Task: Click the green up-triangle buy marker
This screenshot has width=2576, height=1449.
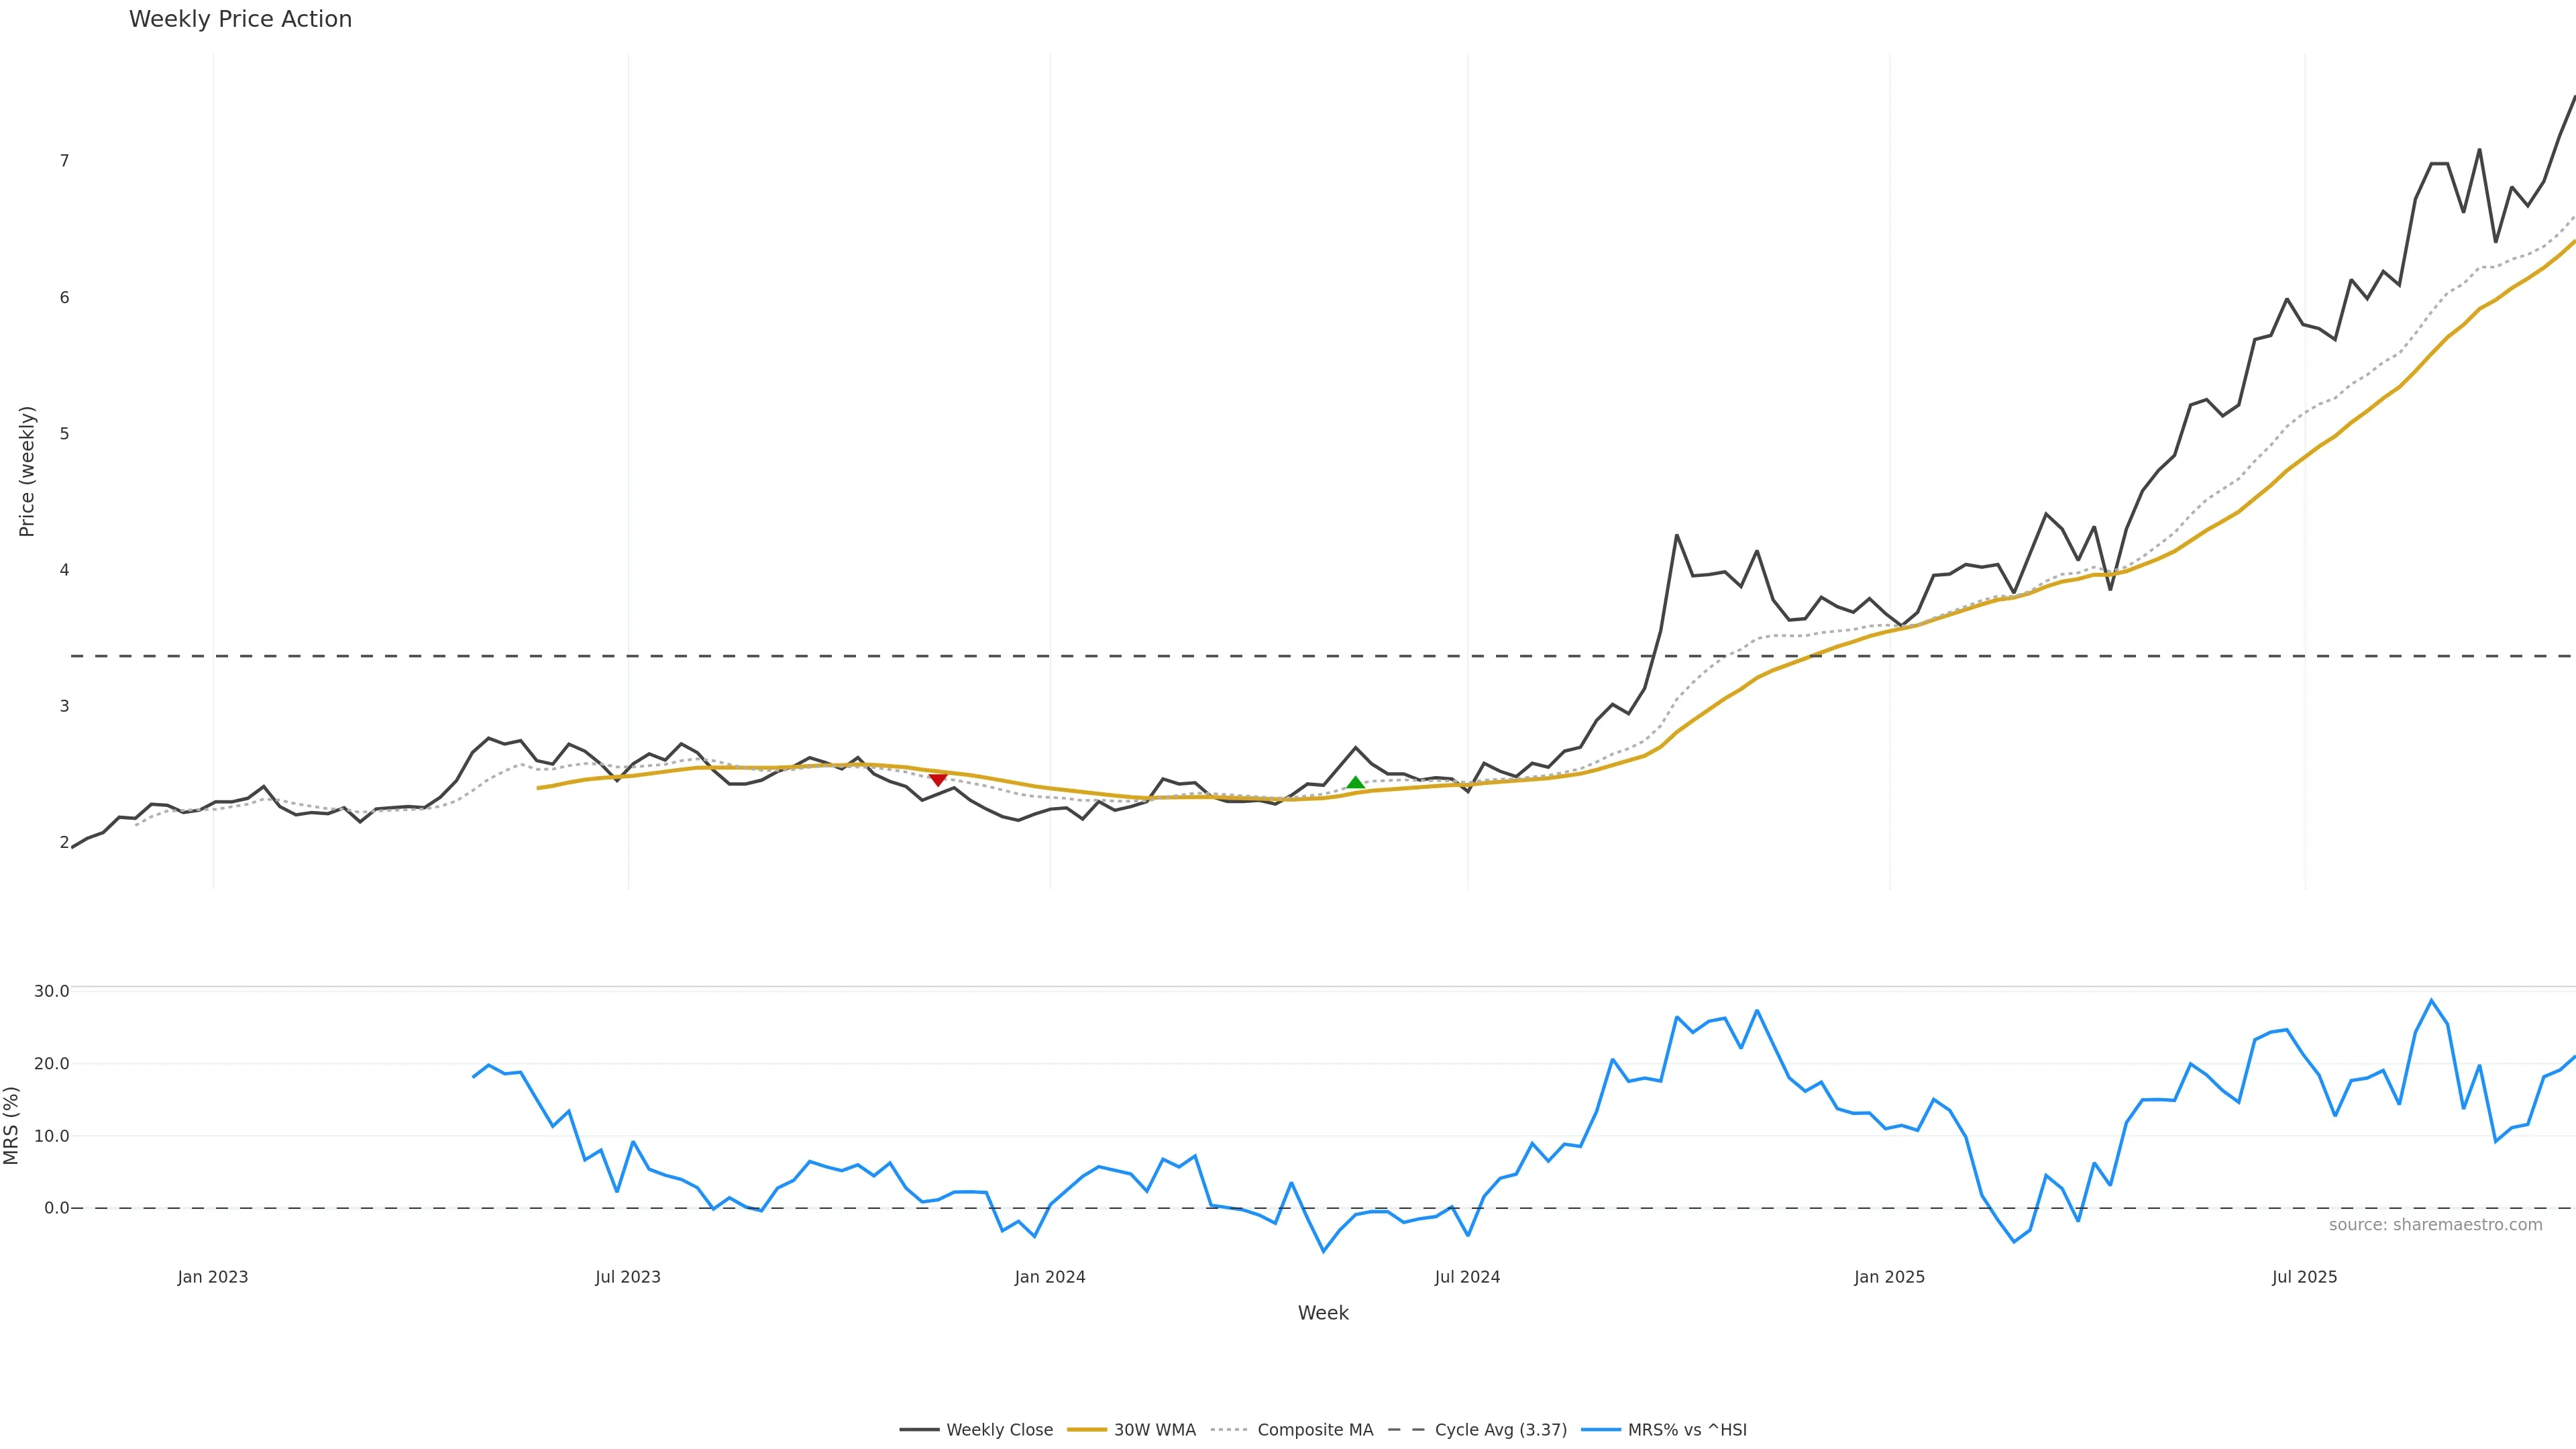Action: tap(1355, 783)
